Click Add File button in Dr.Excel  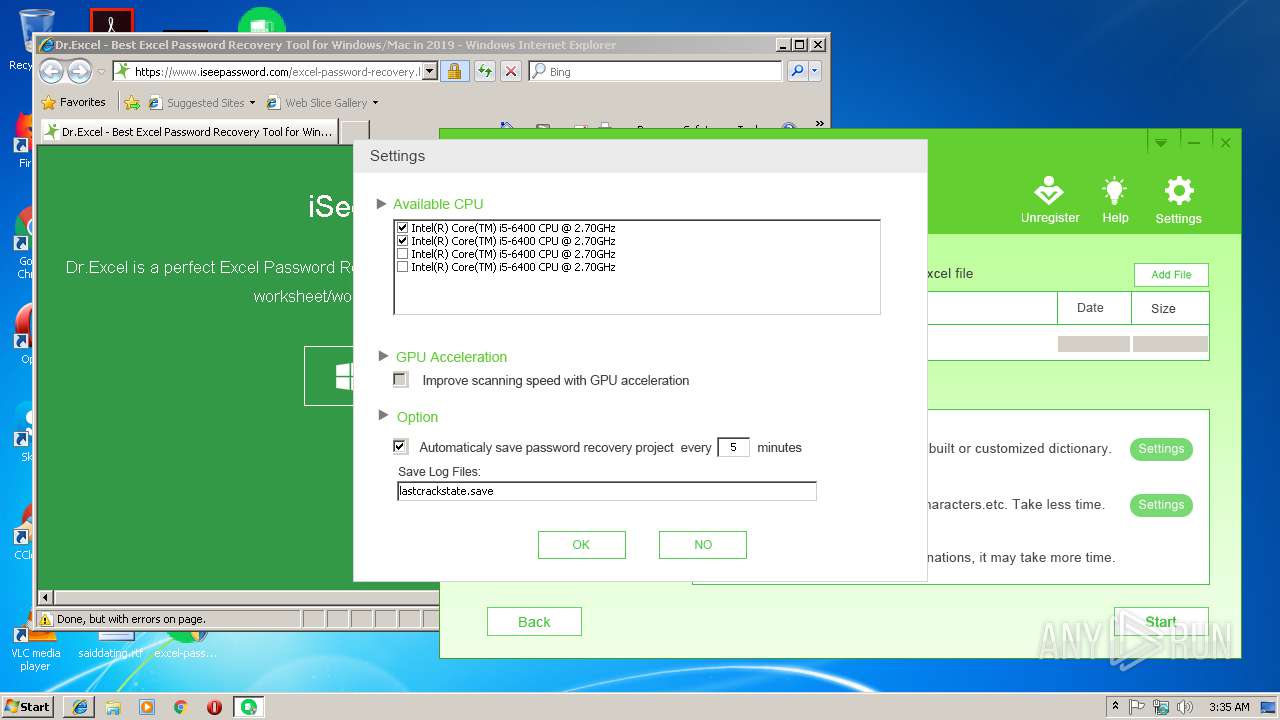(x=1171, y=275)
